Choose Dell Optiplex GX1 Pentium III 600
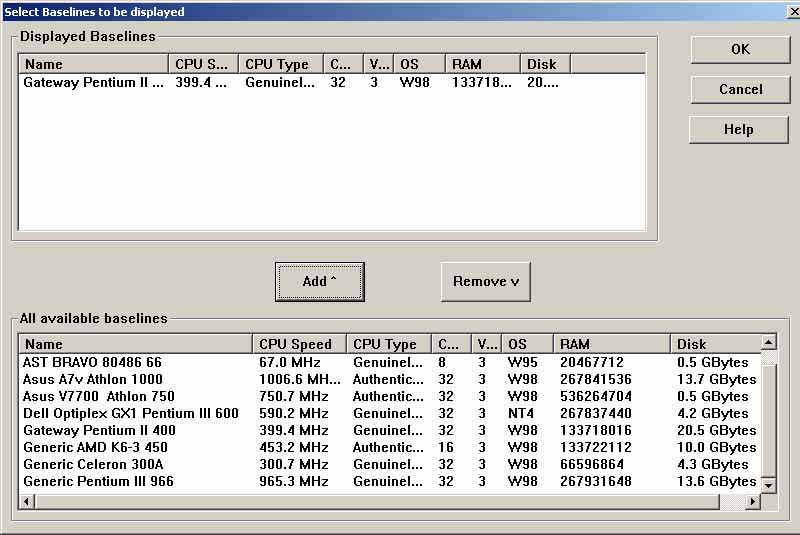The width and height of the screenshot is (800, 535). click(x=131, y=413)
